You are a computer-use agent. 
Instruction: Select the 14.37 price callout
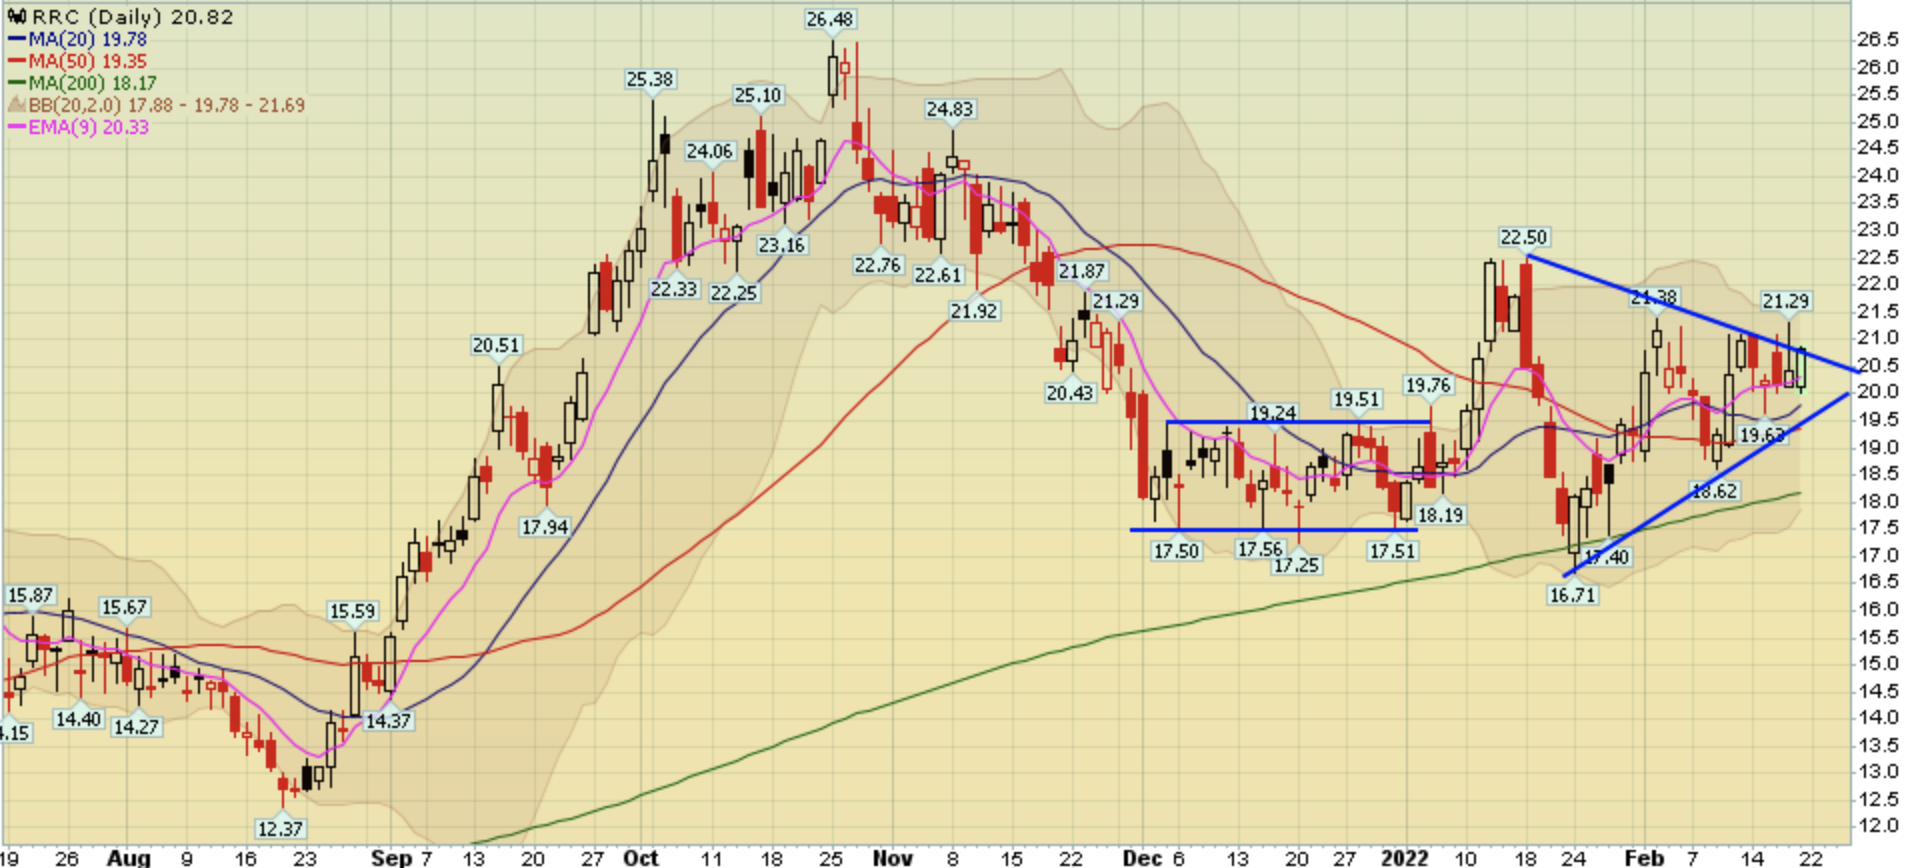click(x=387, y=721)
